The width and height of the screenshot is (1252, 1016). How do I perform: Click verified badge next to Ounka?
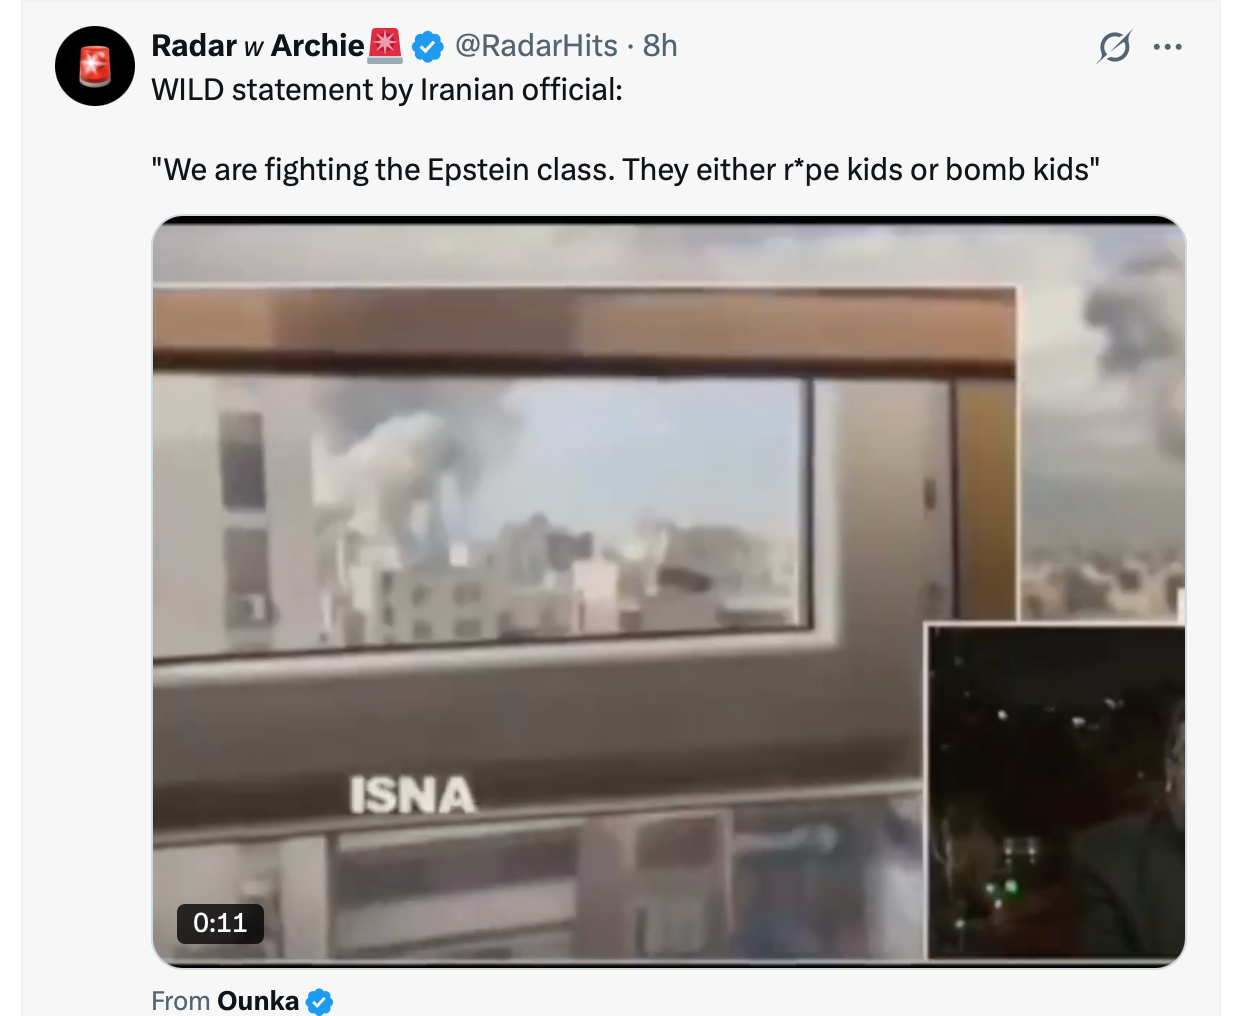[319, 1001]
